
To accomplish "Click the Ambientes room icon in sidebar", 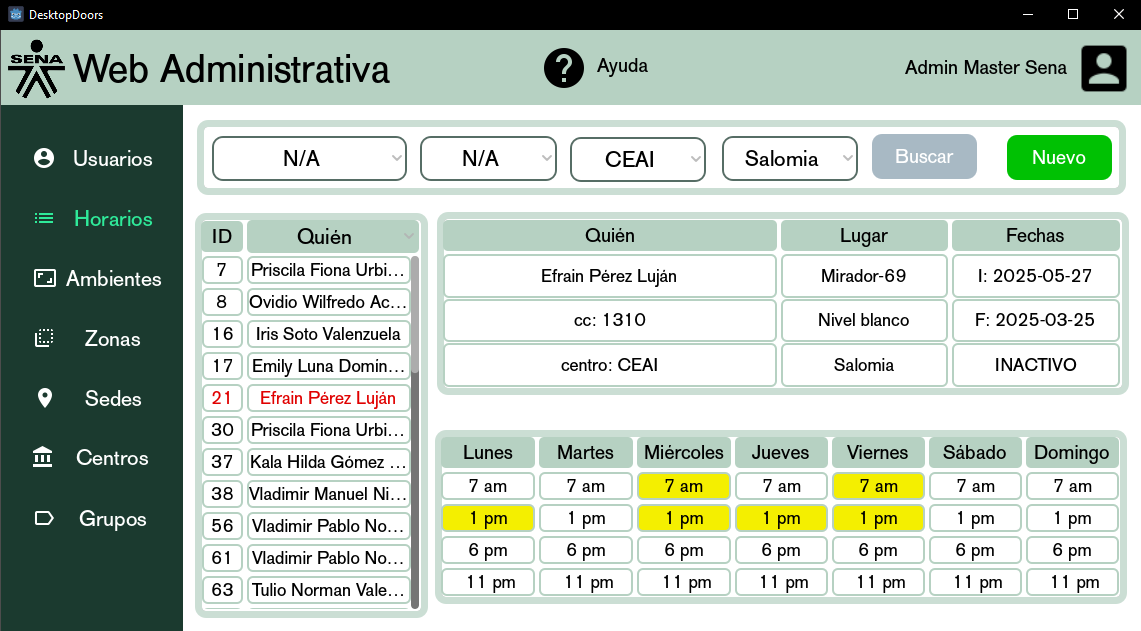I will (44, 278).
